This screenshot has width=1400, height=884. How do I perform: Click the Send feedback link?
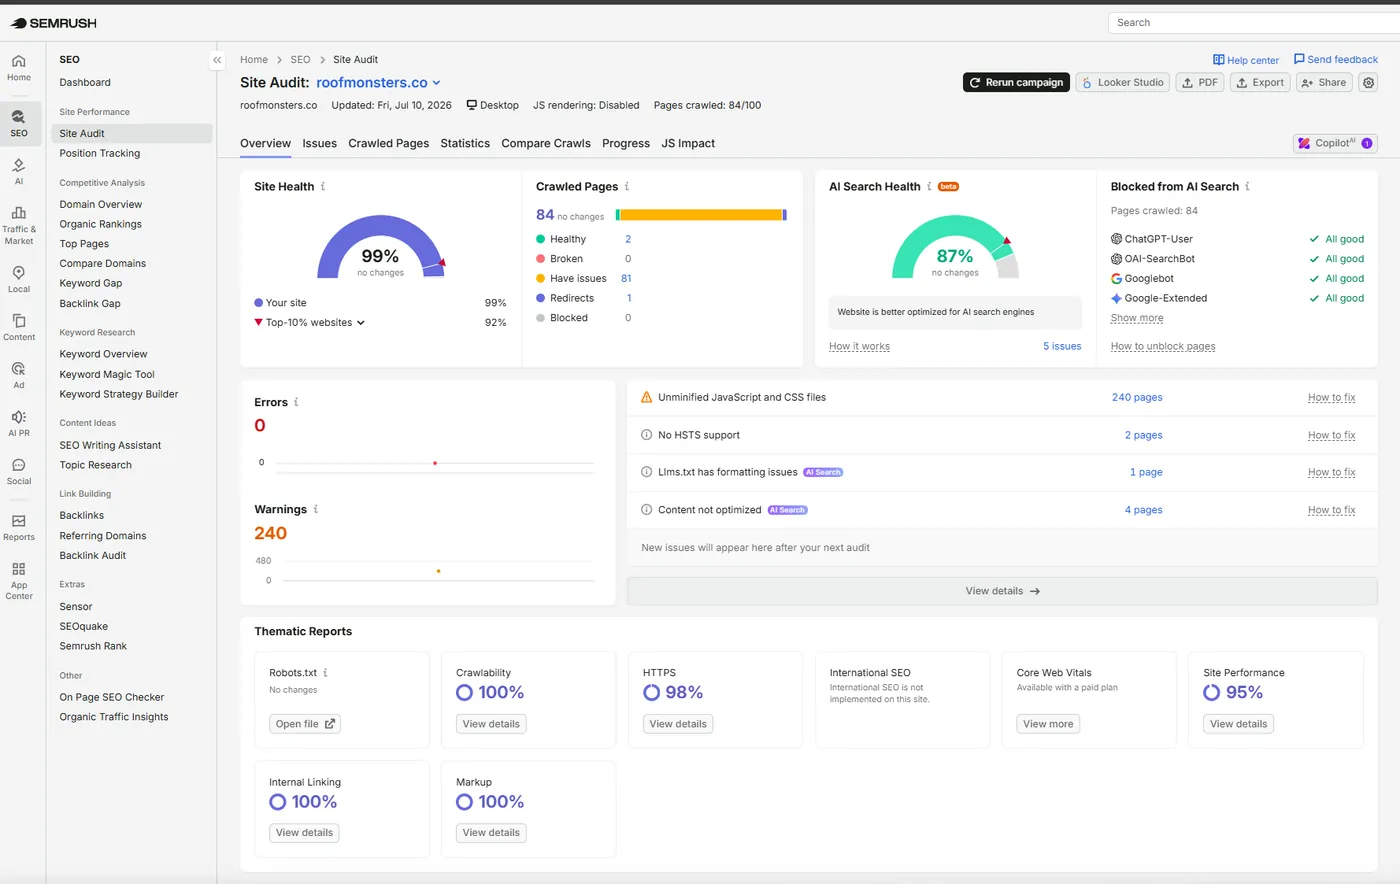pos(1336,60)
